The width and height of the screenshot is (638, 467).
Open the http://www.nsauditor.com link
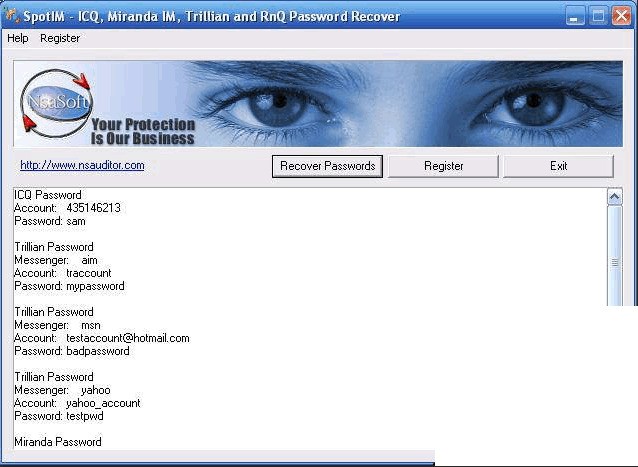click(82, 165)
